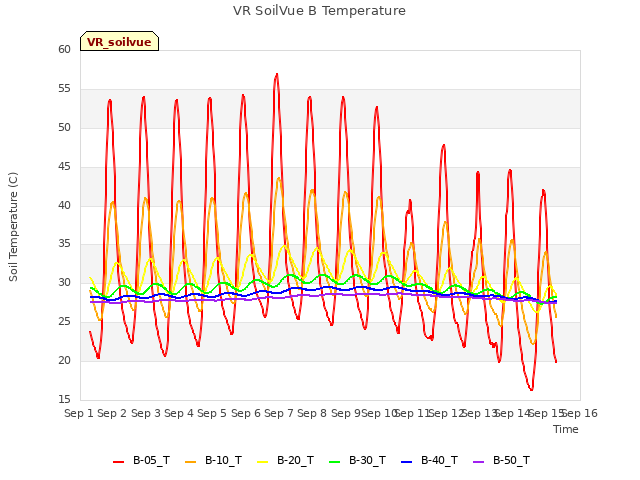Click the 20 y-axis tick label
640x480 pixels.
pyautogui.click(x=64, y=360)
